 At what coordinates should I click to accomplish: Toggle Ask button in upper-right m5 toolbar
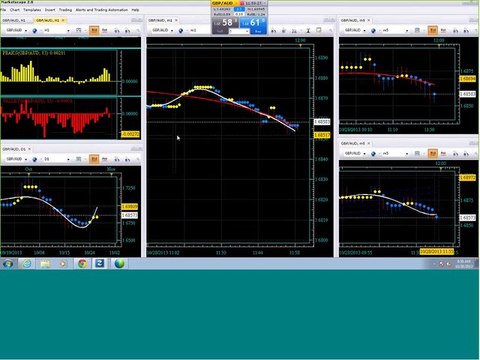point(443,30)
